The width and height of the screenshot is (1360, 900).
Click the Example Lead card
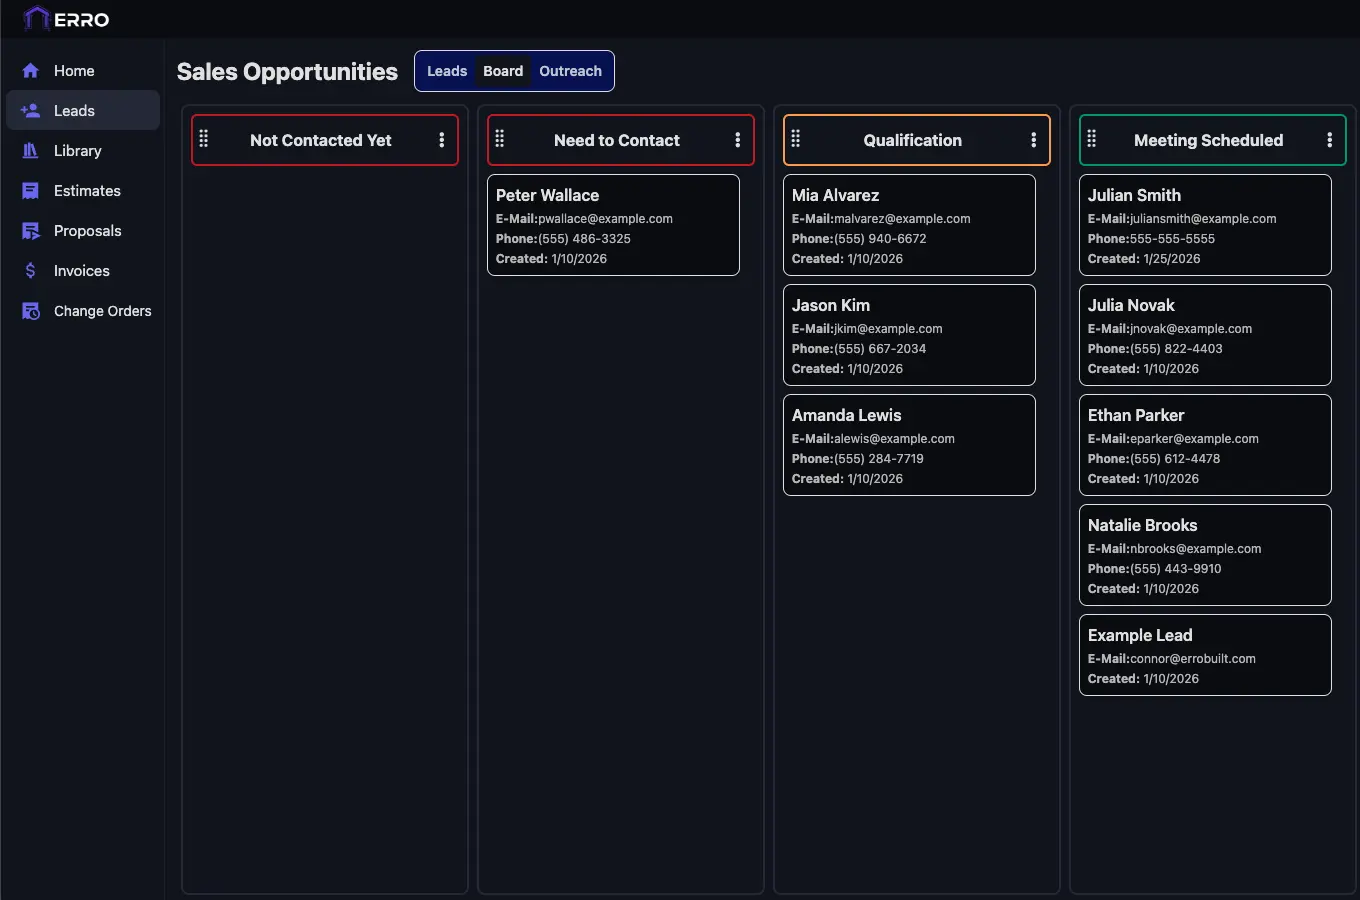tap(1205, 655)
